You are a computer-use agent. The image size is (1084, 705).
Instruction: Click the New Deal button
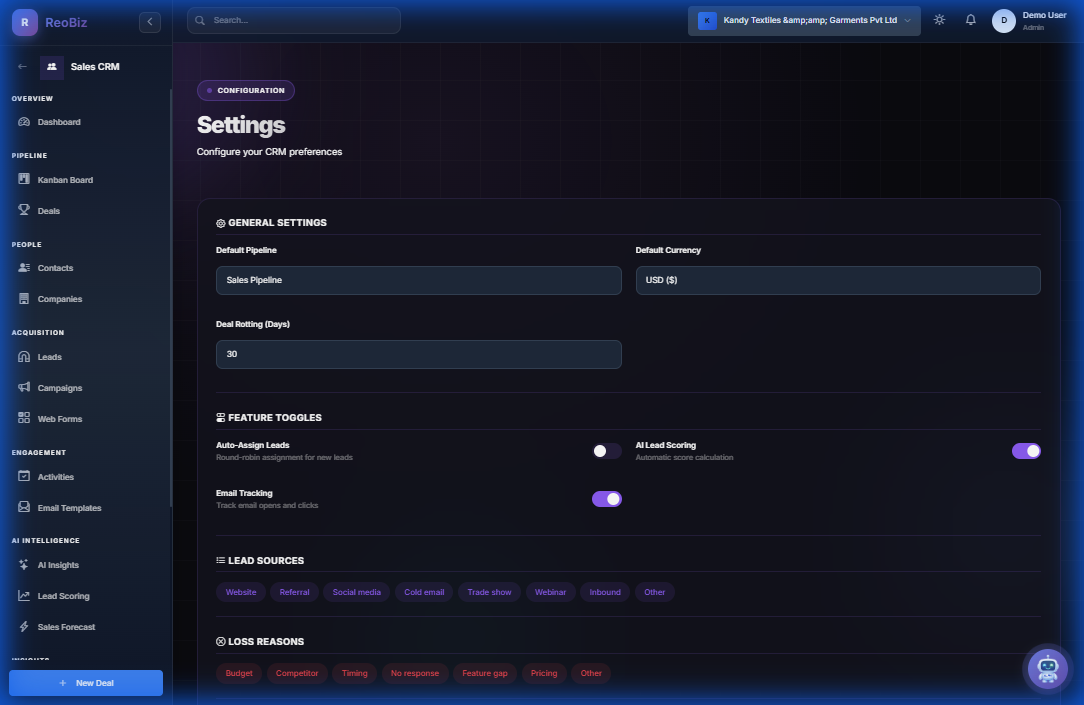(x=85, y=682)
